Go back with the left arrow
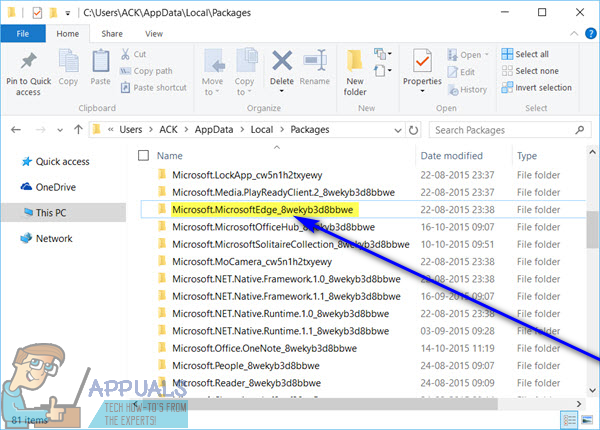Image resolution: width=600 pixels, height=430 pixels. 16,130
